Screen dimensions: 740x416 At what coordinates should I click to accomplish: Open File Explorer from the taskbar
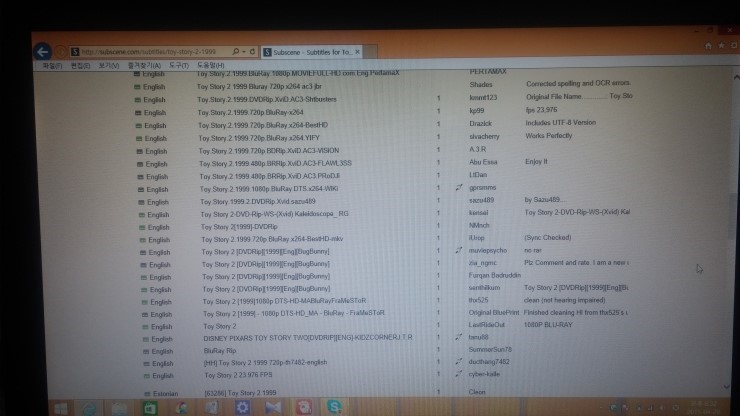[x=119, y=408]
